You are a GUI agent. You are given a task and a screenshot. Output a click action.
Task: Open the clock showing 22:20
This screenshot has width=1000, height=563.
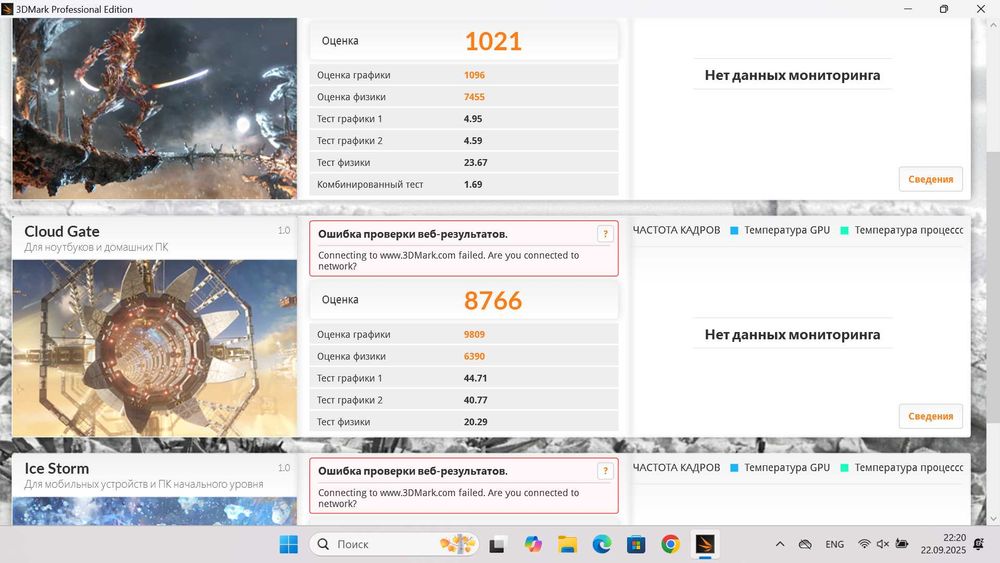point(943,544)
